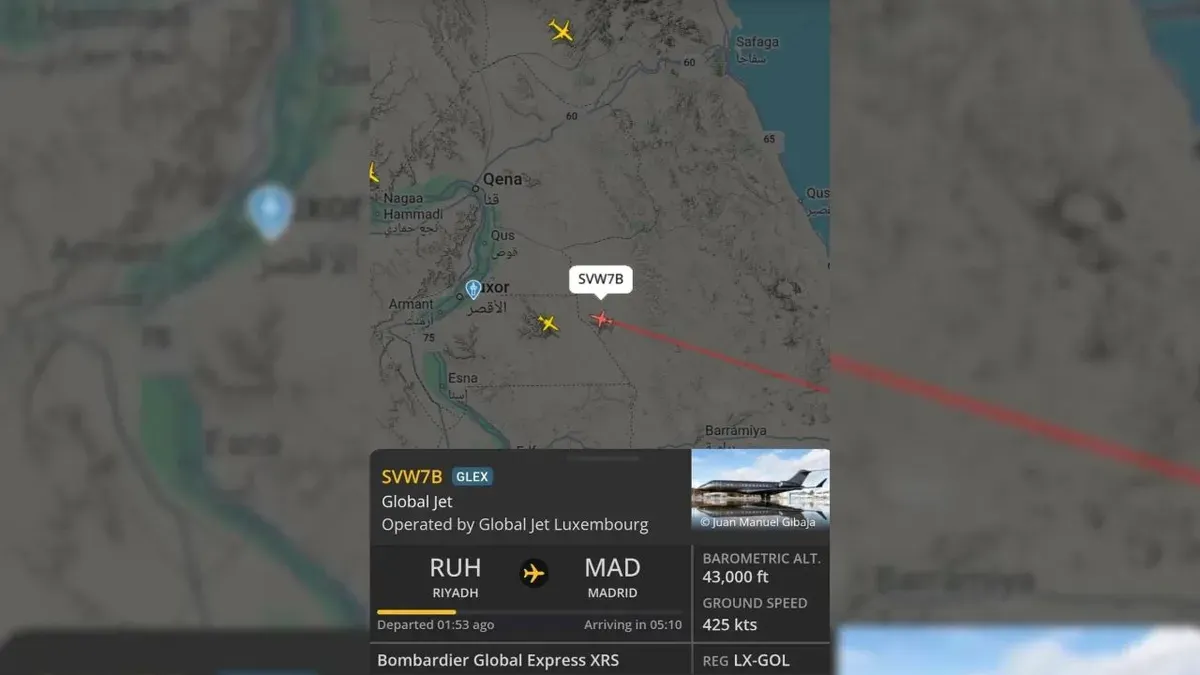Tap the RUH Riyadh departure airport
Screen dimensions: 1200x675
(x=455, y=577)
